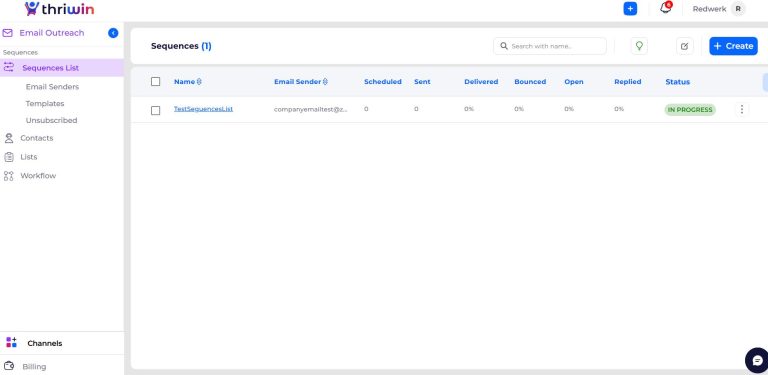Go to Templates
The image size is (768, 375).
point(45,103)
